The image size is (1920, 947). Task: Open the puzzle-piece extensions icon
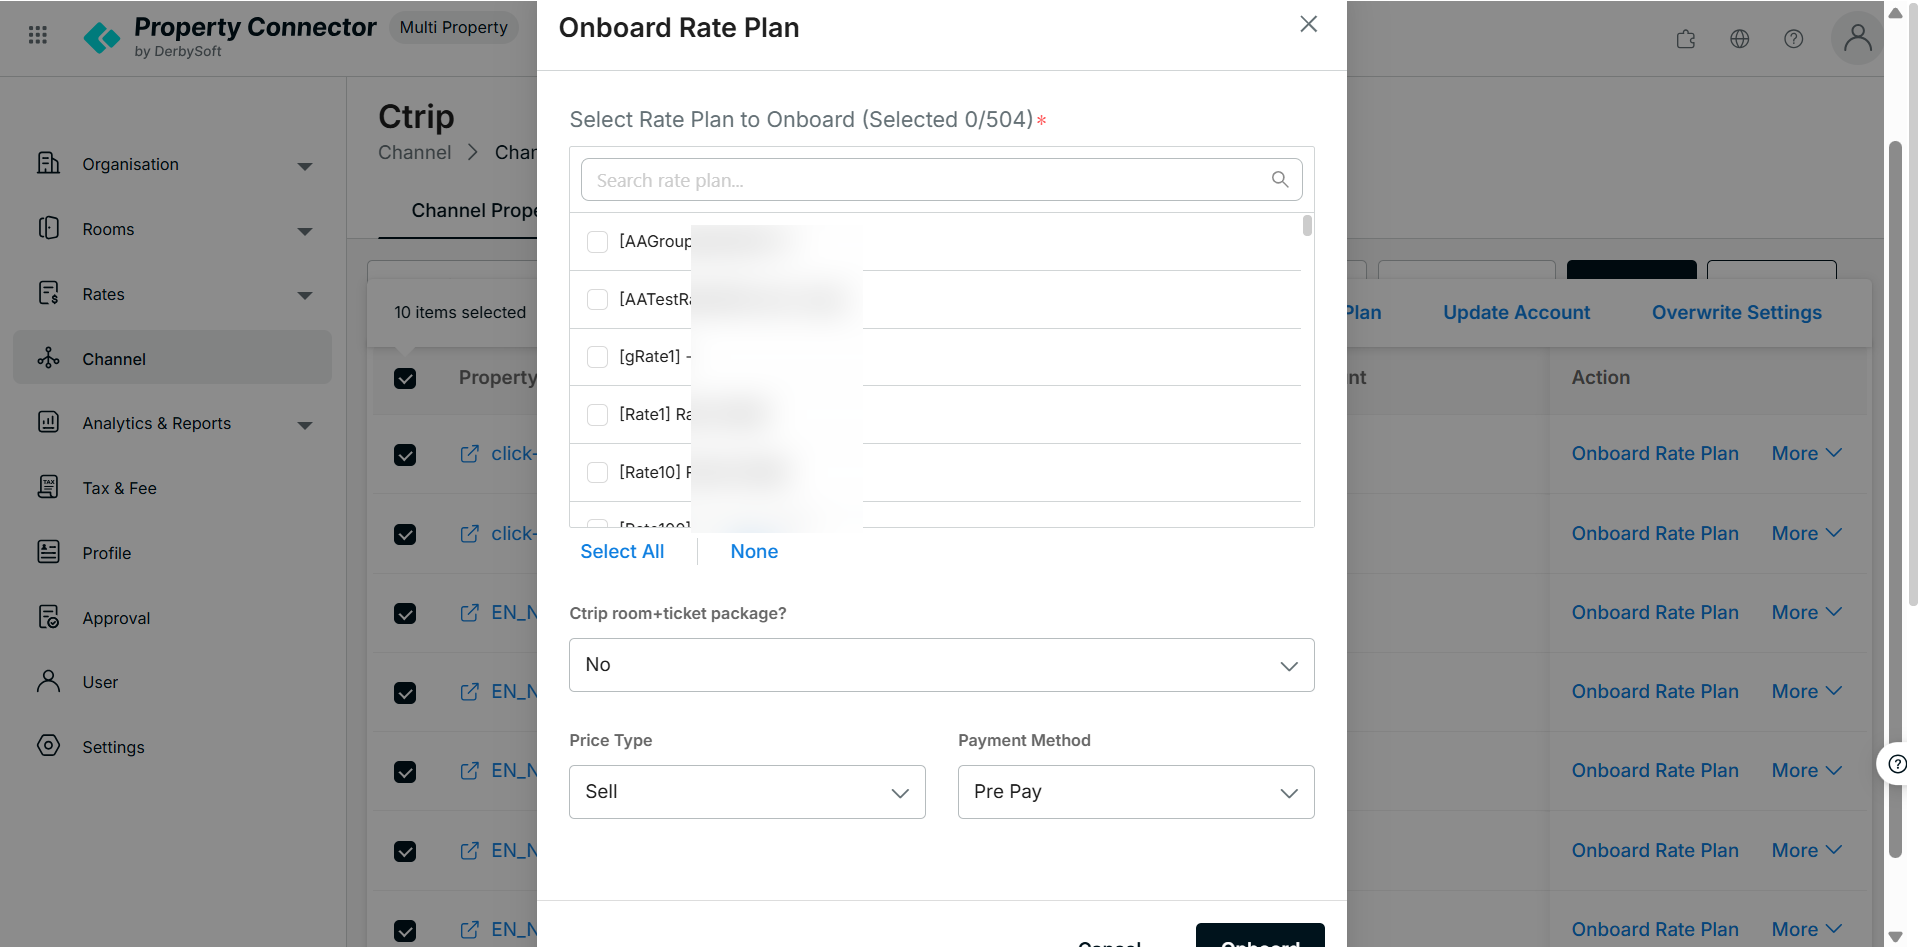click(x=1686, y=39)
